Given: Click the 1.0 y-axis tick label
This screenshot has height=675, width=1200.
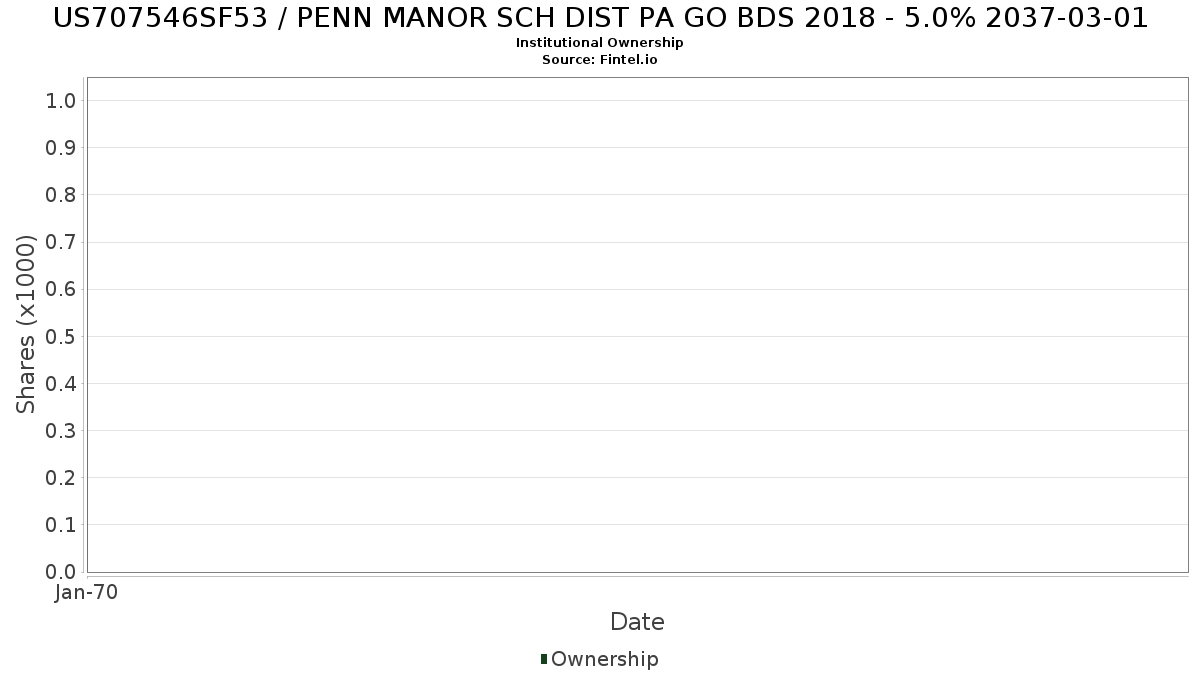Looking at the screenshot, I should [61, 100].
